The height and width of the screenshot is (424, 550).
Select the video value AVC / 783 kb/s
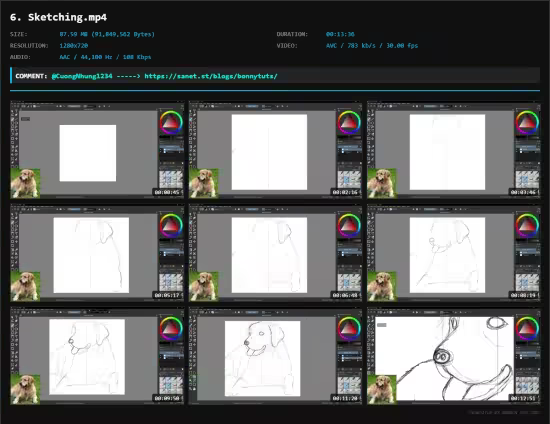(x=372, y=46)
